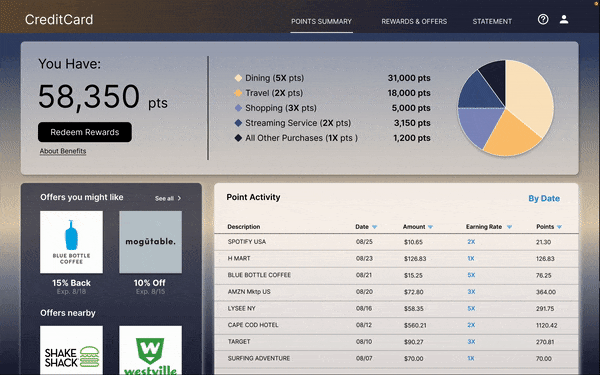The image size is (600, 375).
Task: Click the 10% Off offer label
Action: pyautogui.click(x=150, y=283)
